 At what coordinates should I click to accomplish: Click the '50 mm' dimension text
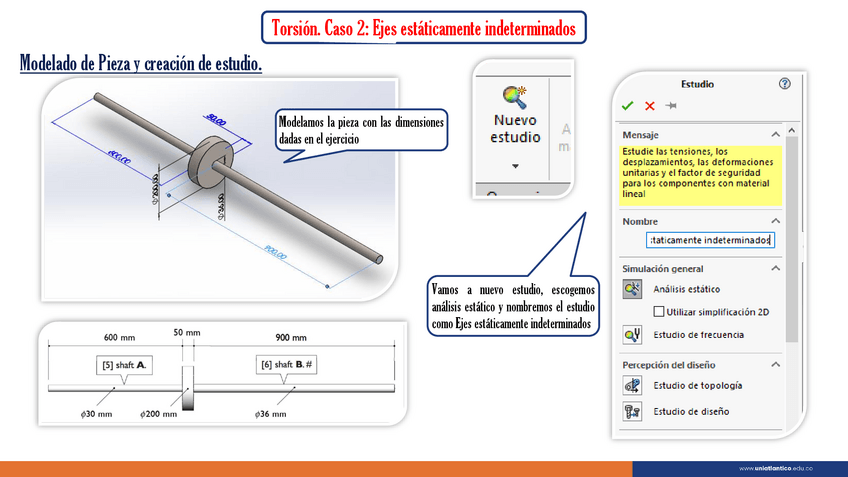(x=187, y=333)
